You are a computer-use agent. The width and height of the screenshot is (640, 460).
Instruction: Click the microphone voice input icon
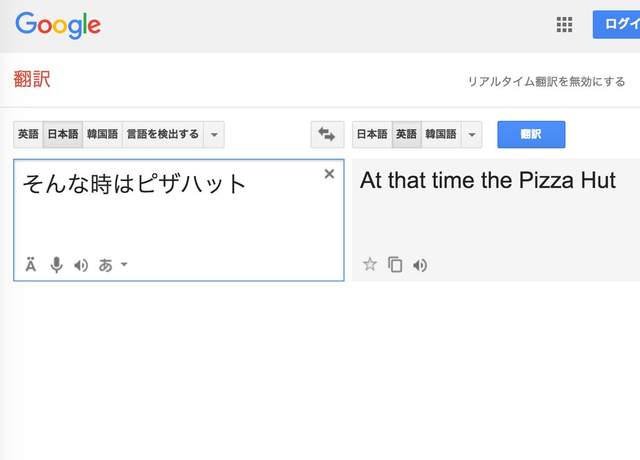point(57,265)
